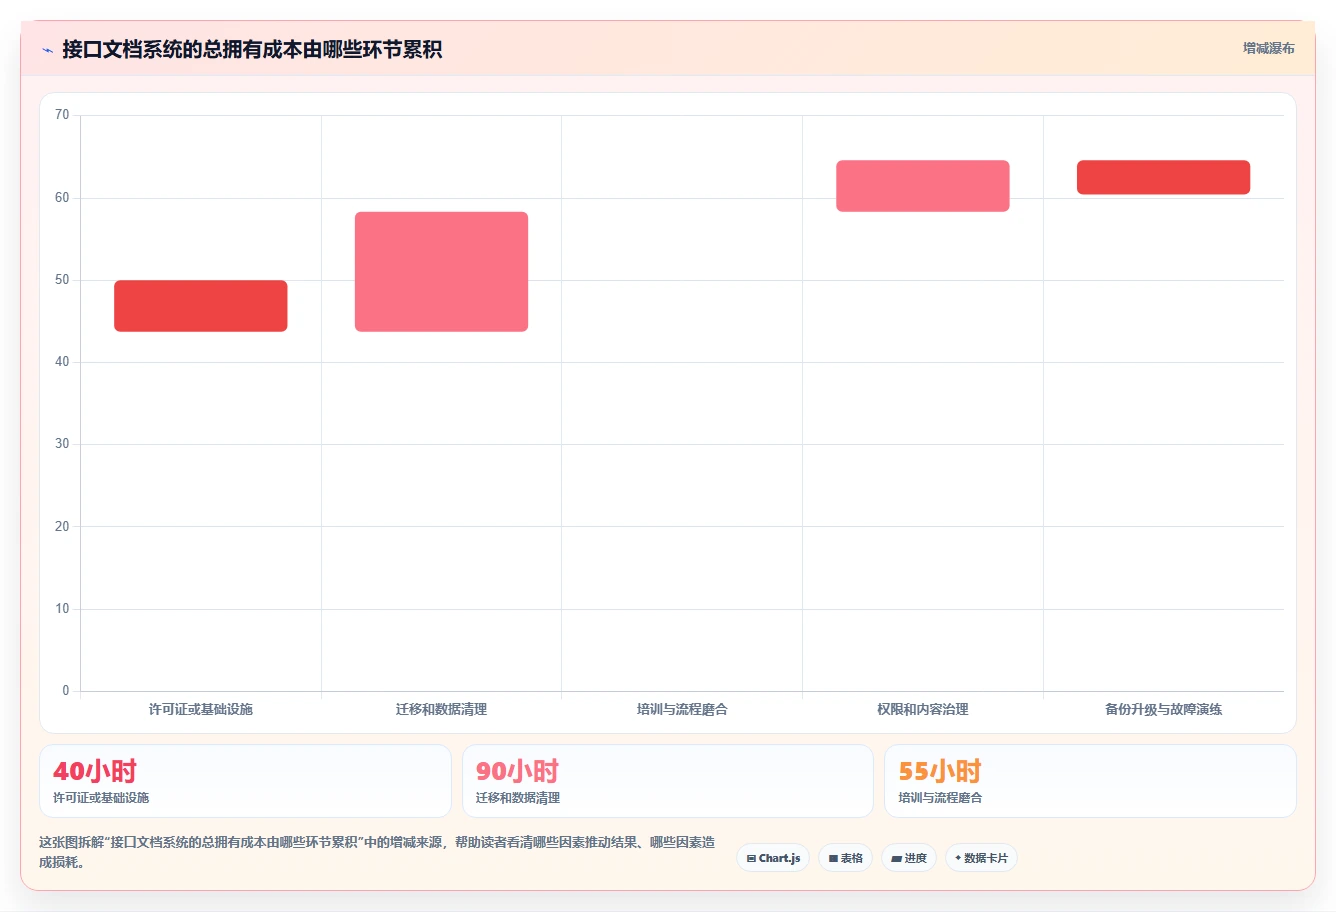Click the lightning icon beside the chart title
The width and height of the screenshot is (1336, 912).
point(47,50)
